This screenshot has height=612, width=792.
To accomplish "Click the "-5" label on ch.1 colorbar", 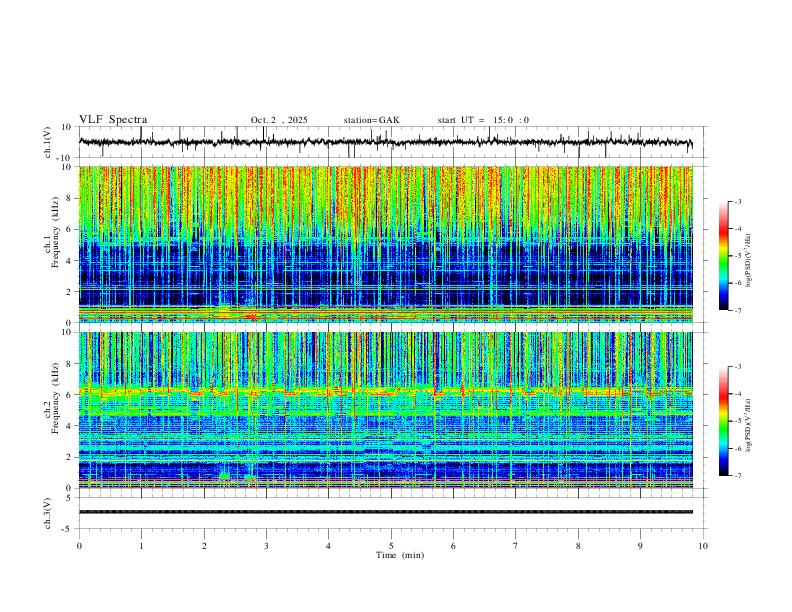I will point(737,256).
